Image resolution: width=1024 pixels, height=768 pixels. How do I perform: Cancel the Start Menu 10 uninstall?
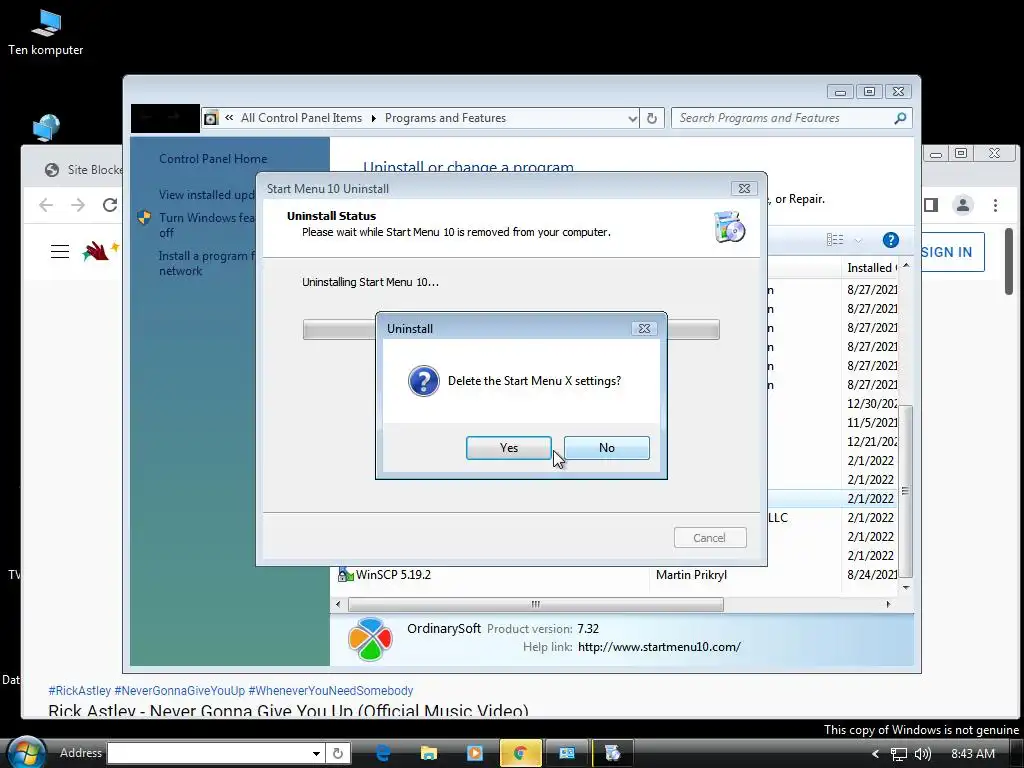(710, 537)
